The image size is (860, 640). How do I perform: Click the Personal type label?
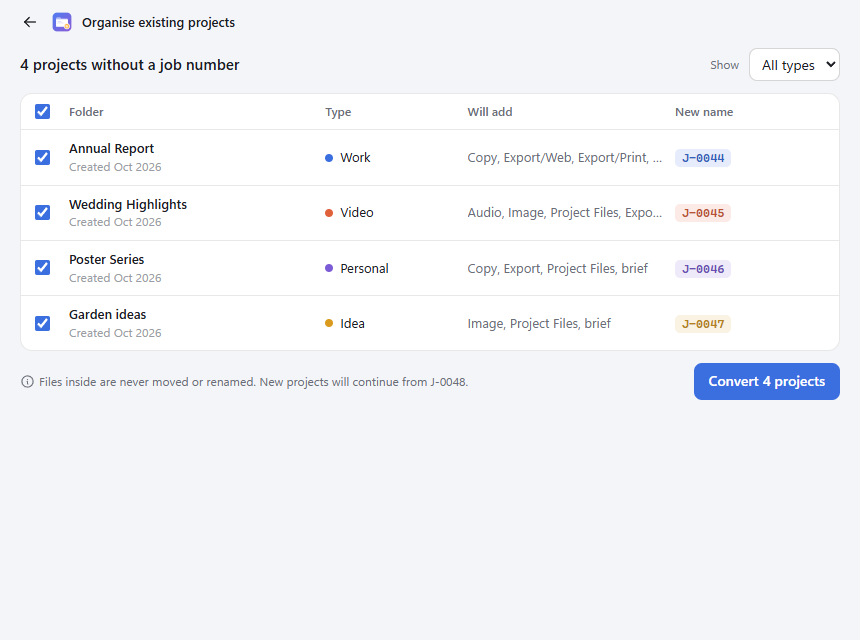click(x=364, y=268)
